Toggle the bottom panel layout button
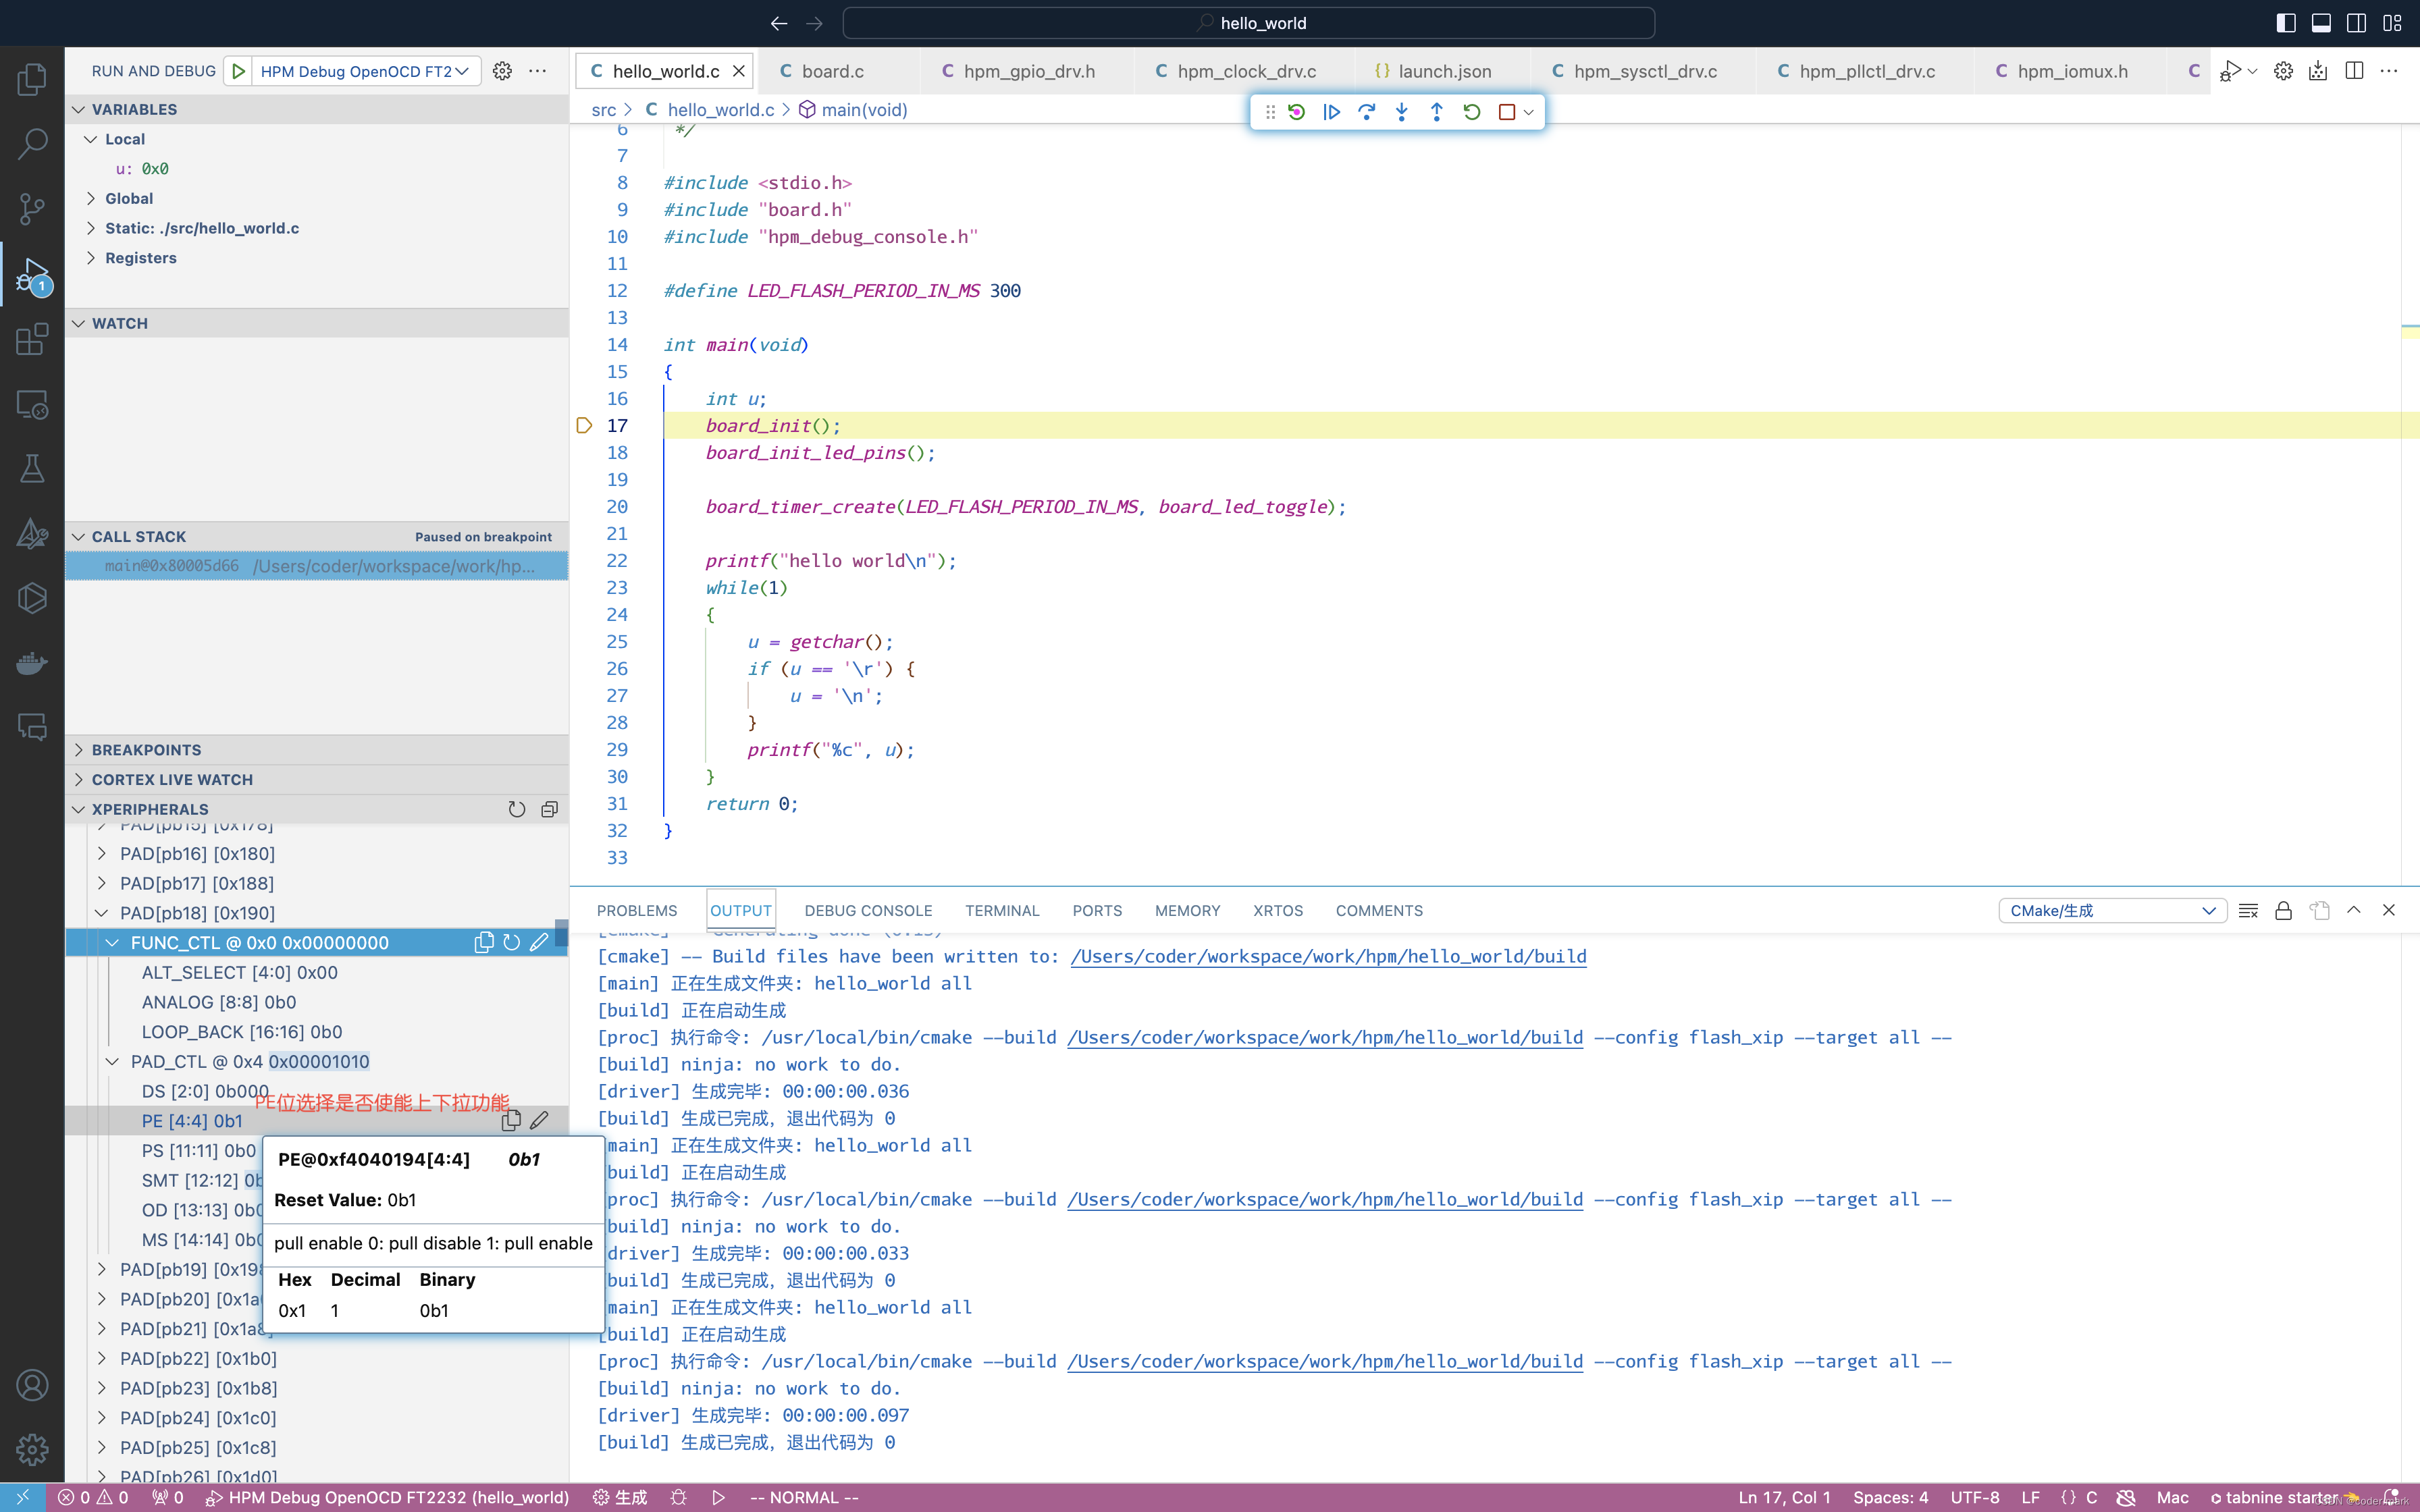This screenshot has height=1512, width=2420. (2321, 23)
